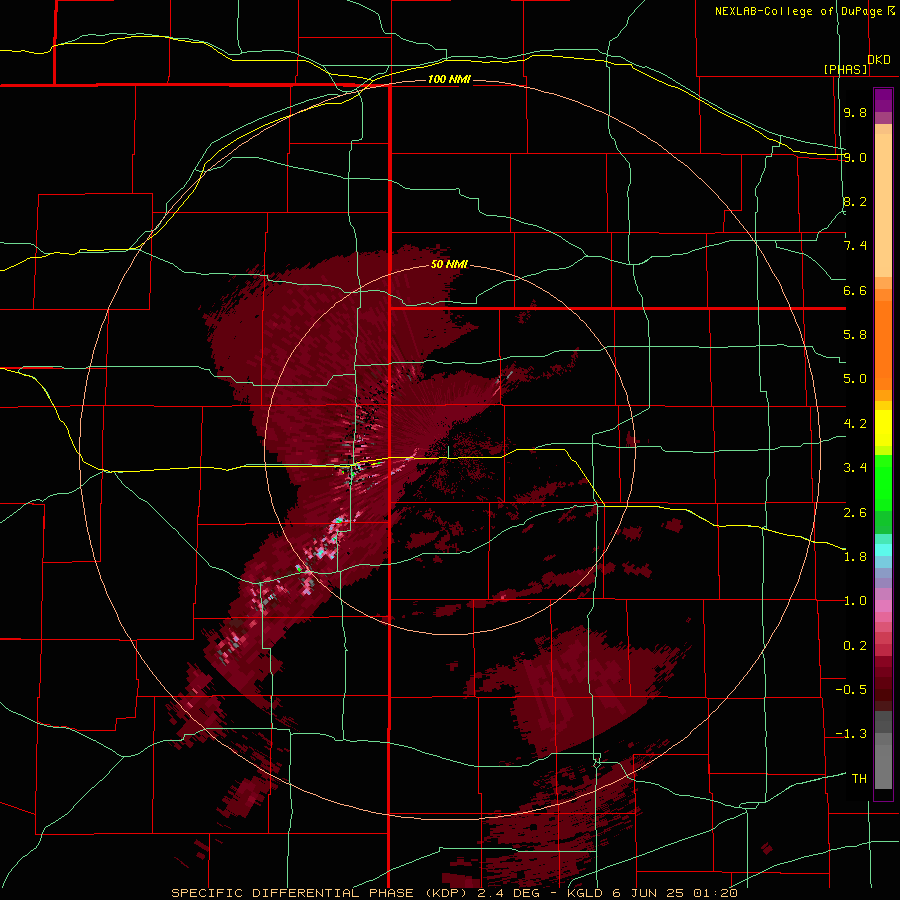Click the 1.0 value on the color scale
Viewport: 900px width, 900px height.
click(855, 601)
